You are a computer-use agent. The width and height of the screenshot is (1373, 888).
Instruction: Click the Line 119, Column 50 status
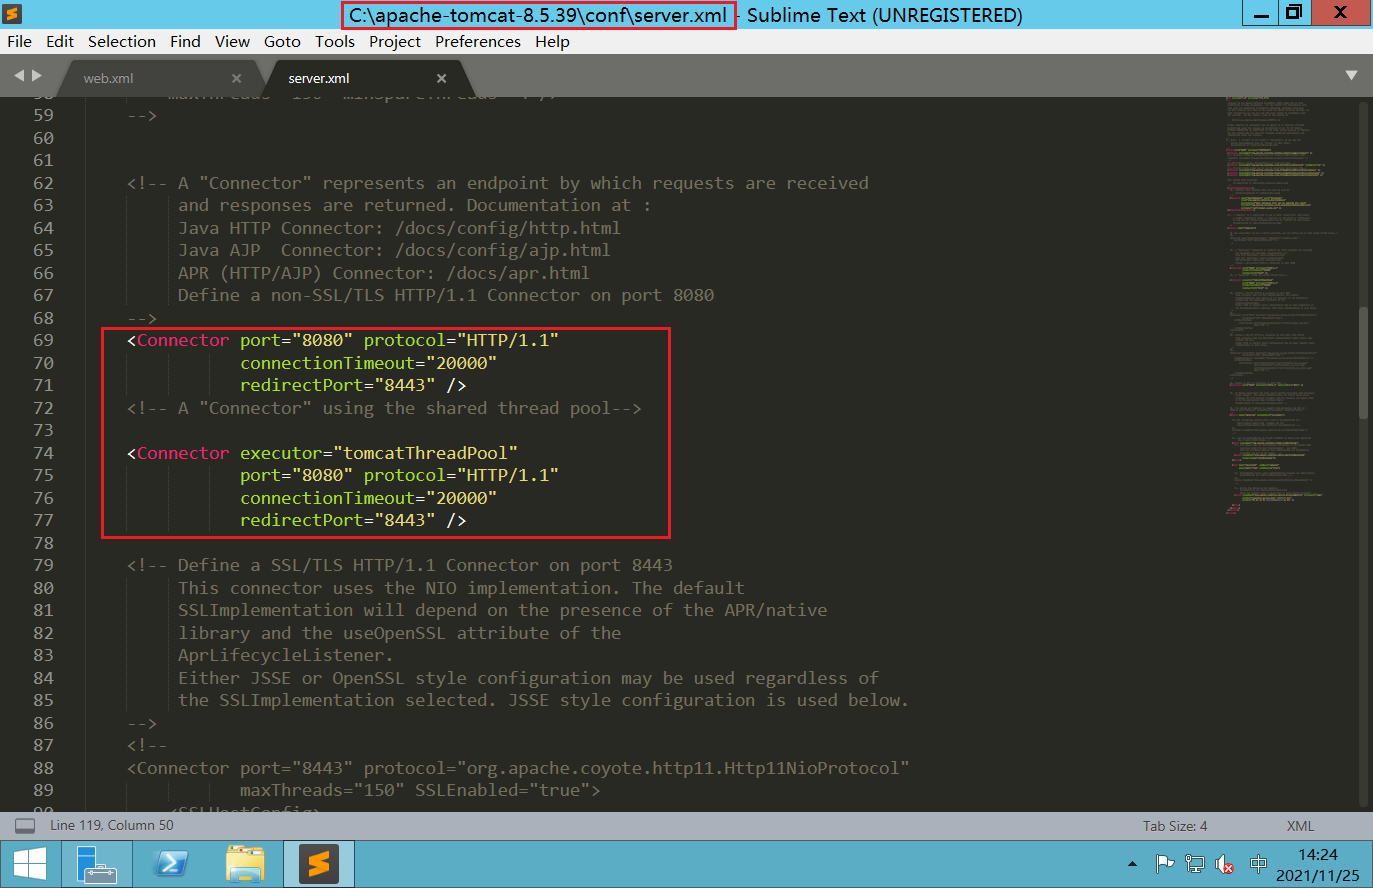tap(111, 825)
